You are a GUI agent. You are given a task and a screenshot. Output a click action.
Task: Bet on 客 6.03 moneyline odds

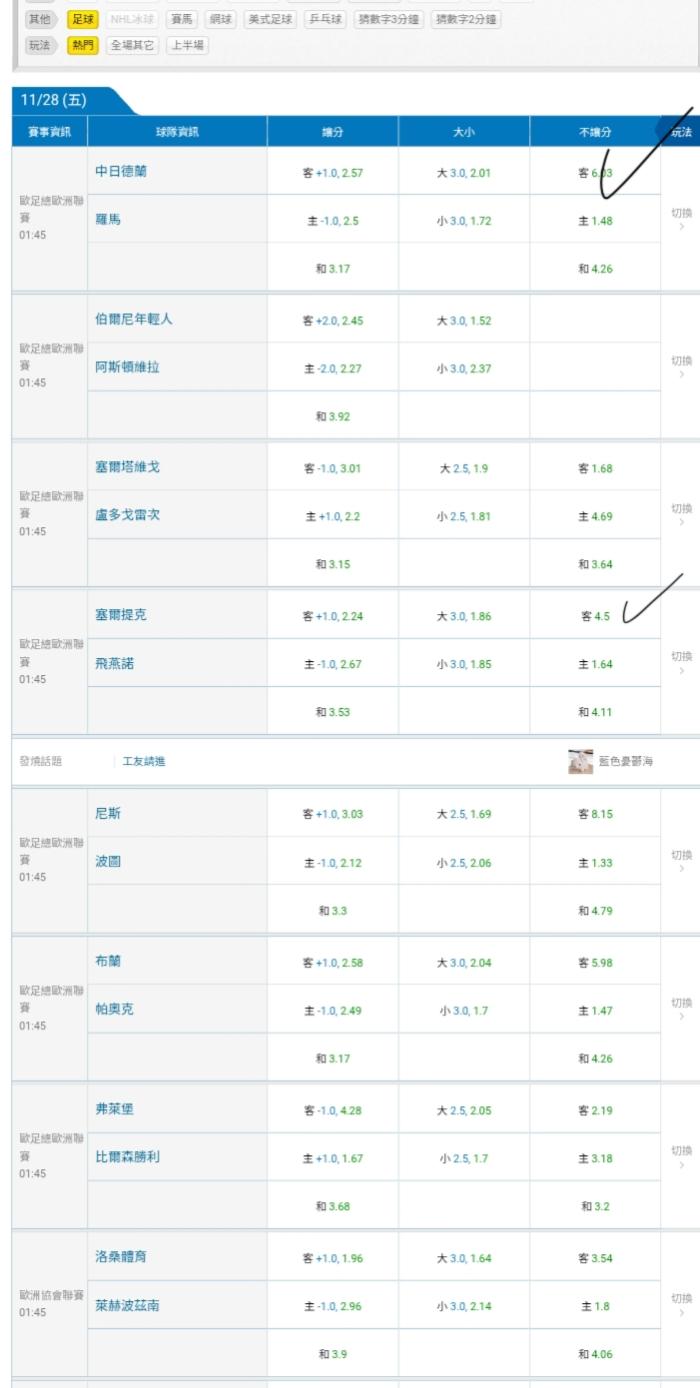pos(595,173)
